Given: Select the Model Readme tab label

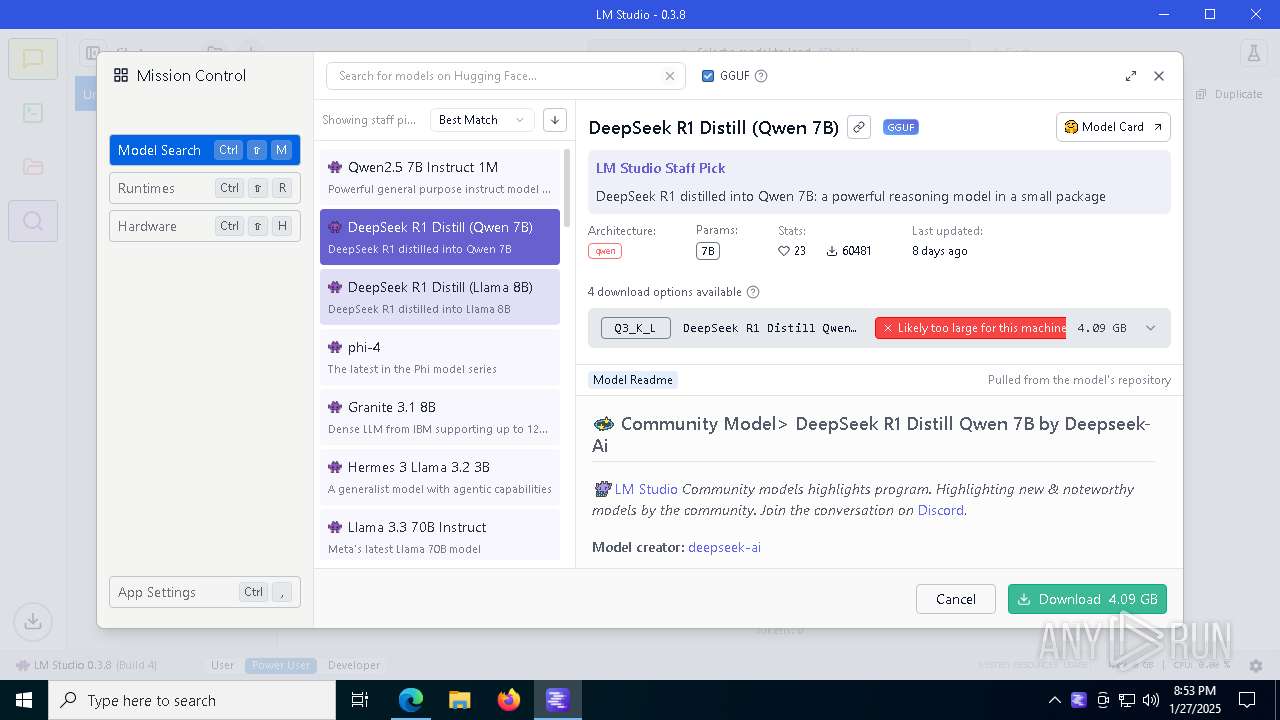Looking at the screenshot, I should point(632,380).
